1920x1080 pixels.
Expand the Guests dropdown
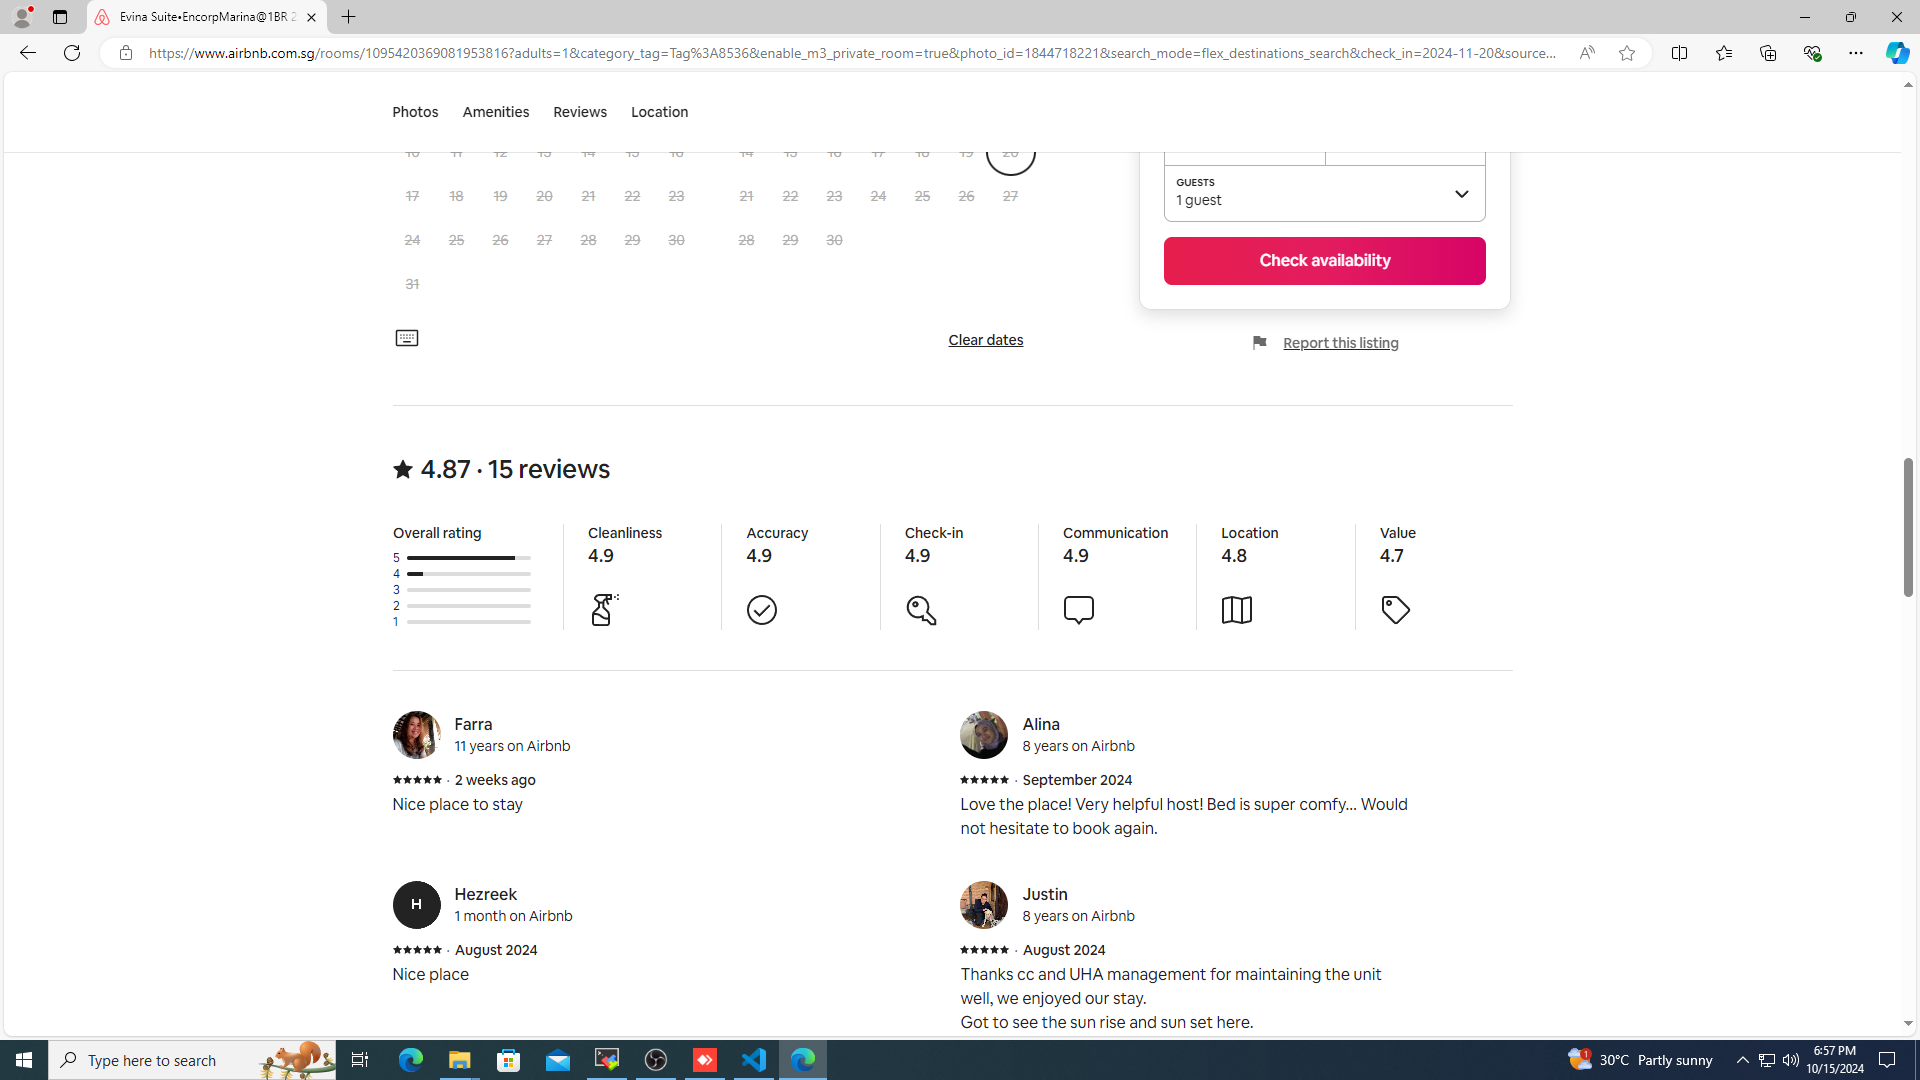[x=1324, y=193]
